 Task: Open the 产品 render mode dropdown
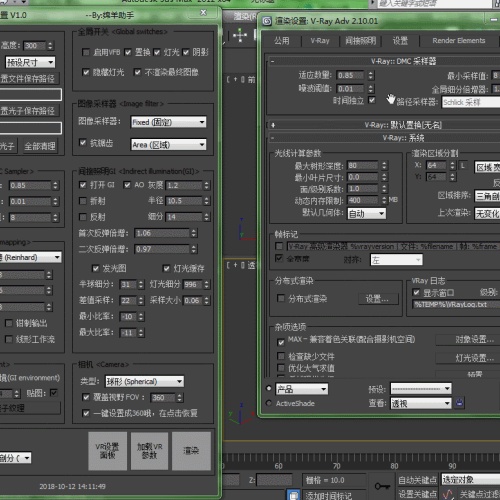302,389
